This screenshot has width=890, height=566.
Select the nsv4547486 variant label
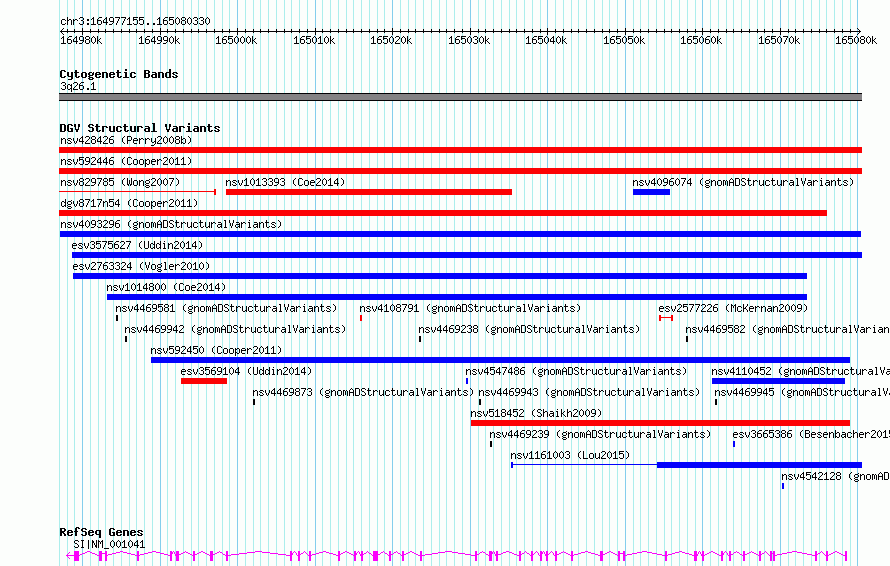[576, 371]
